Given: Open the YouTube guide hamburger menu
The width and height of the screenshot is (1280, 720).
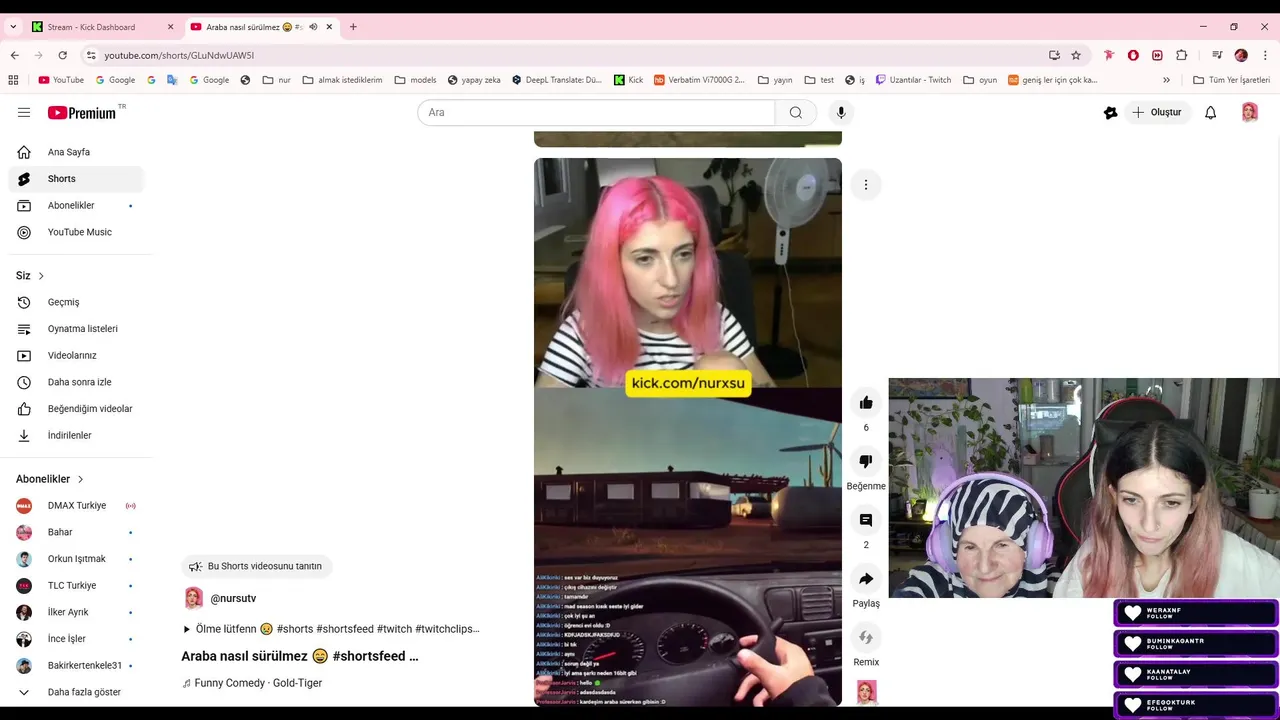Looking at the screenshot, I should pyautogui.click(x=24, y=113).
